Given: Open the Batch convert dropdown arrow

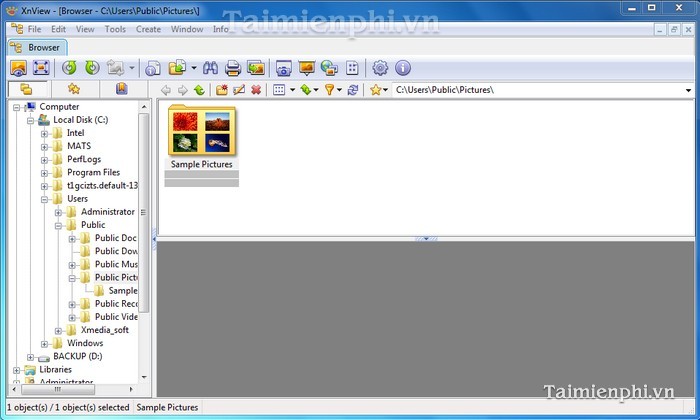Looking at the screenshot, I should point(194,68).
